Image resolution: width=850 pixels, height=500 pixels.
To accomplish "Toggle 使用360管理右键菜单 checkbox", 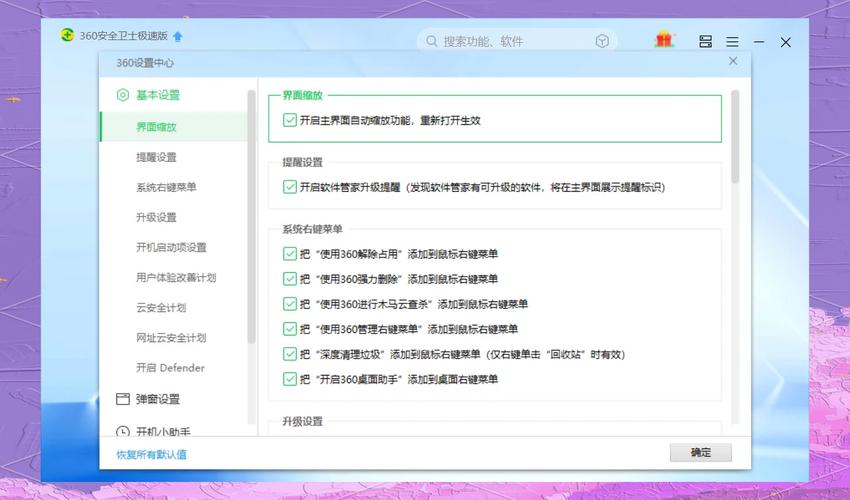I will coord(289,329).
